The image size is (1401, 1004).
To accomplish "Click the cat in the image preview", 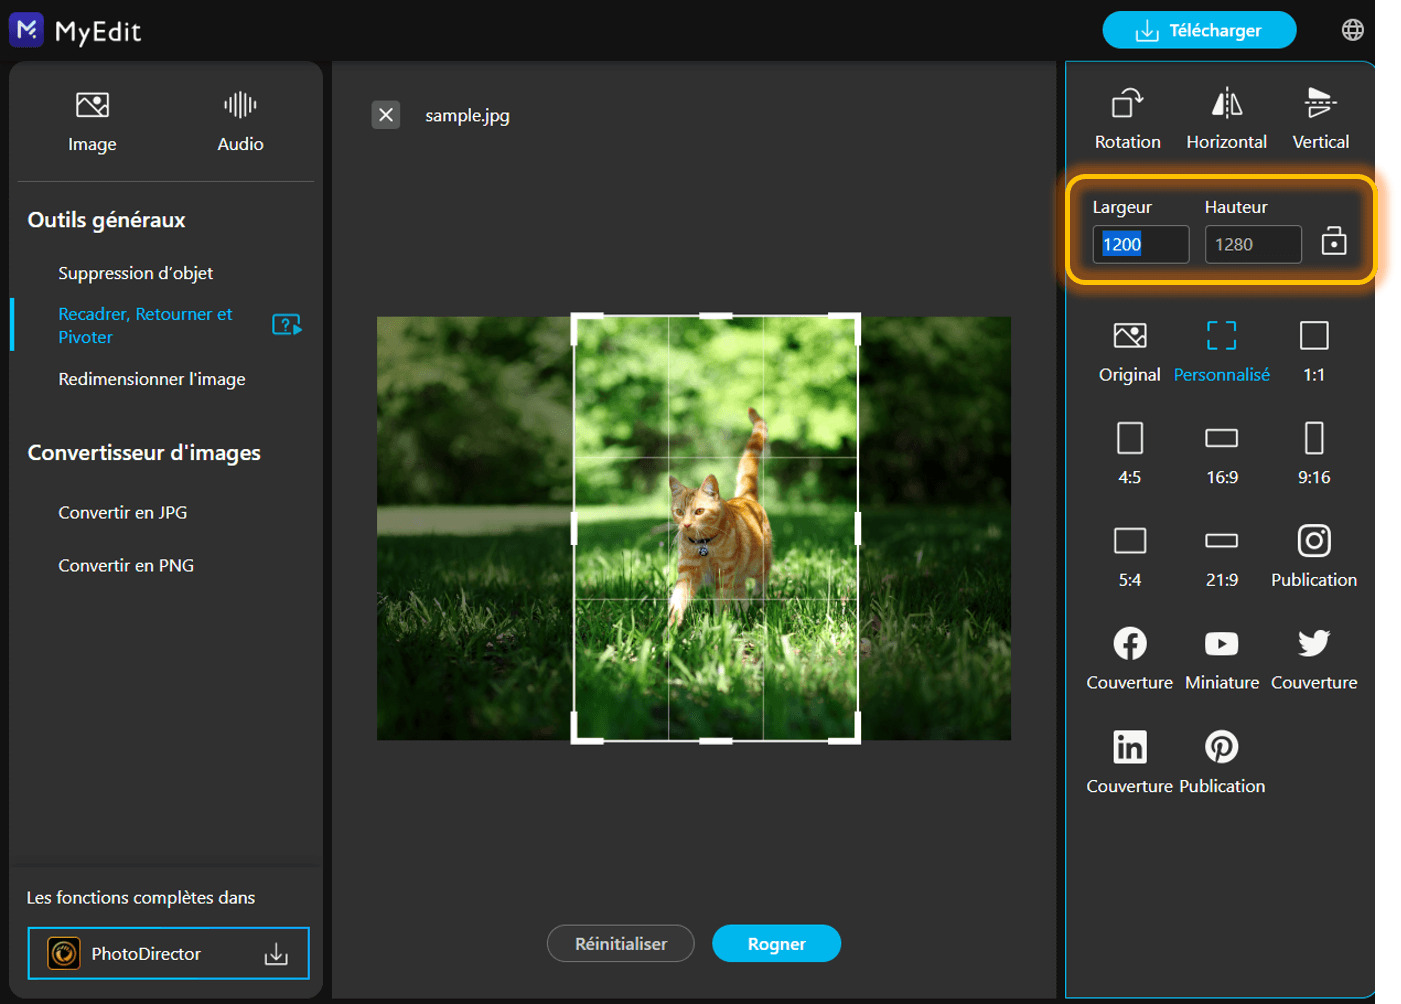I will (x=722, y=520).
